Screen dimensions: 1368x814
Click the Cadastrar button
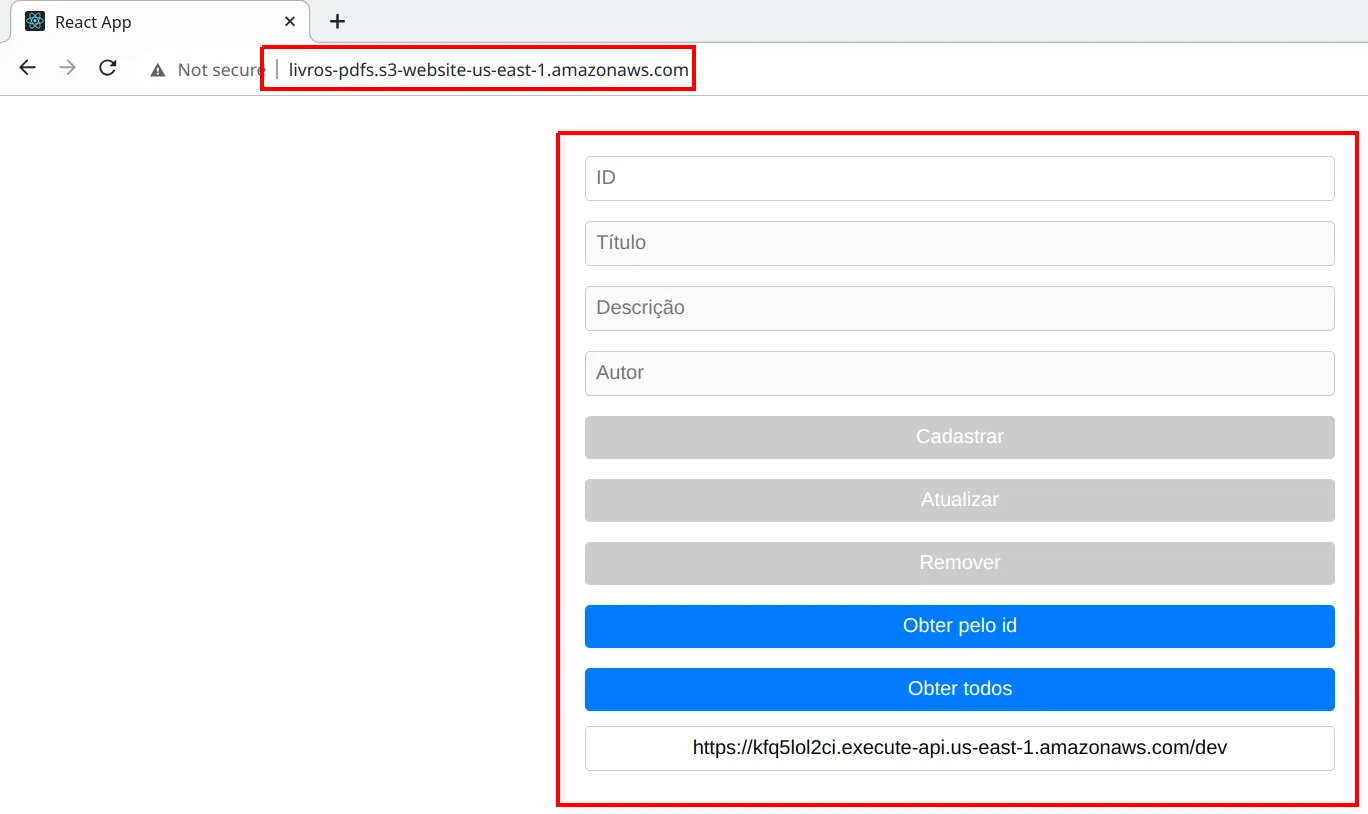(959, 437)
